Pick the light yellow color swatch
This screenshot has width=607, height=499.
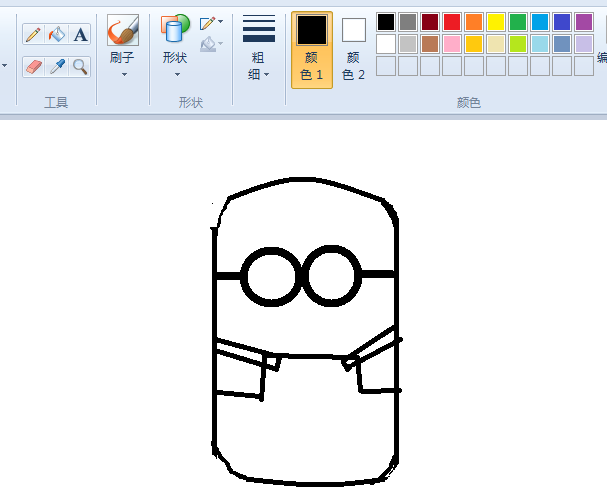coord(496,44)
